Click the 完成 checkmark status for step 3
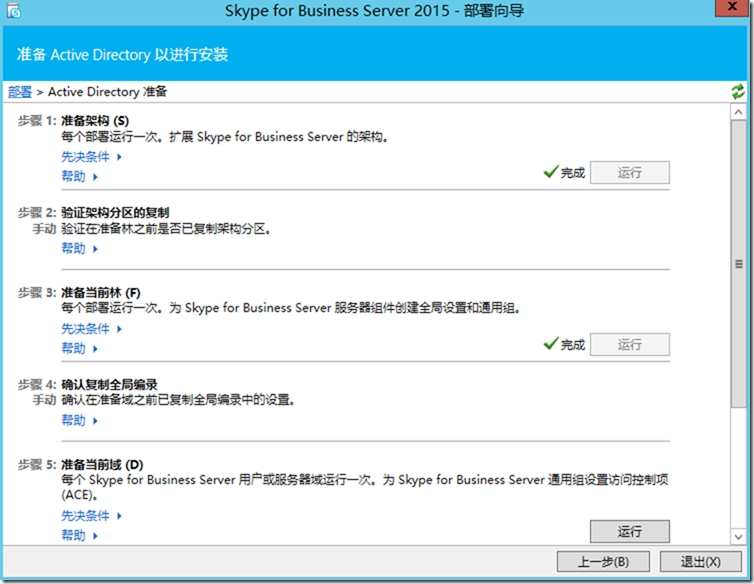The image size is (754, 584). pyautogui.click(x=564, y=344)
